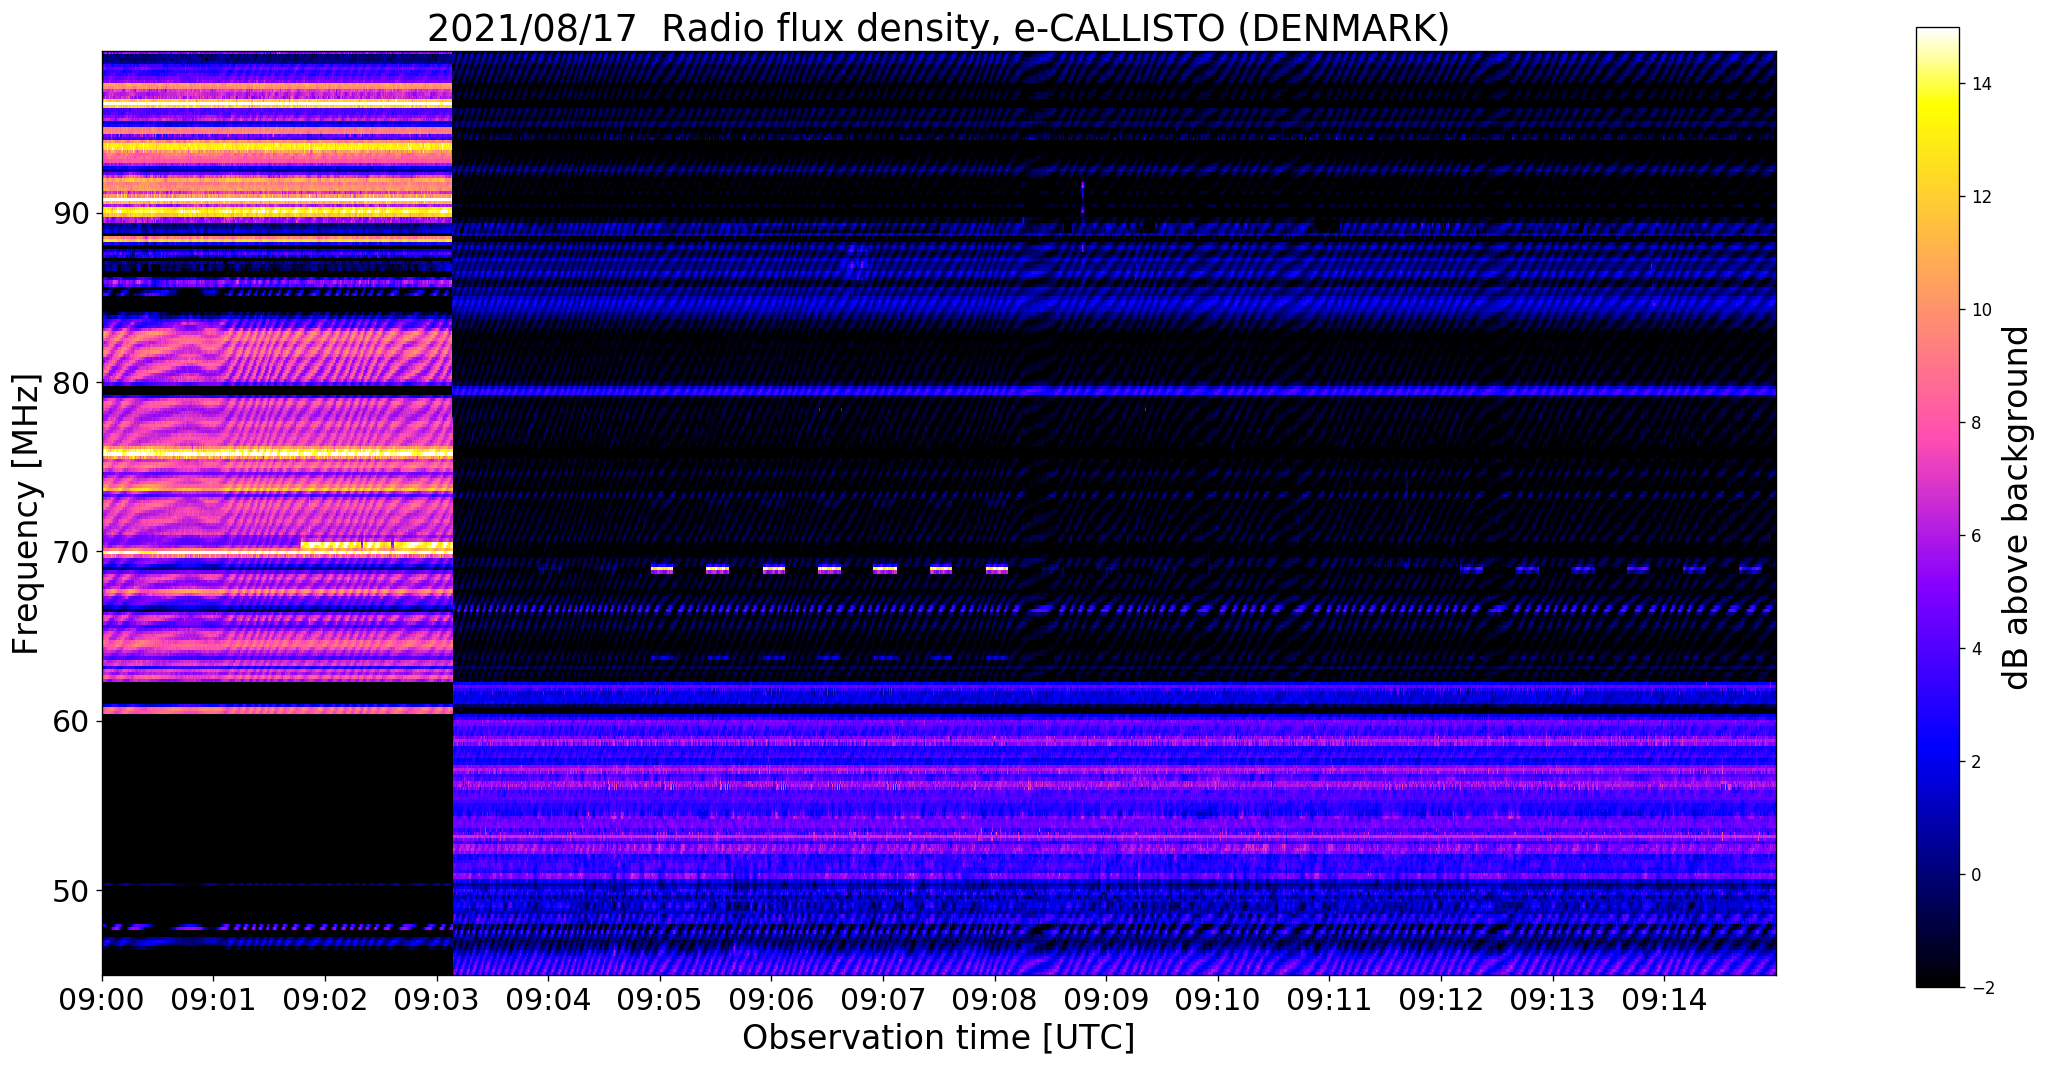Click the 09:04 time tick label
The image size is (2047, 1067).
(548, 1000)
